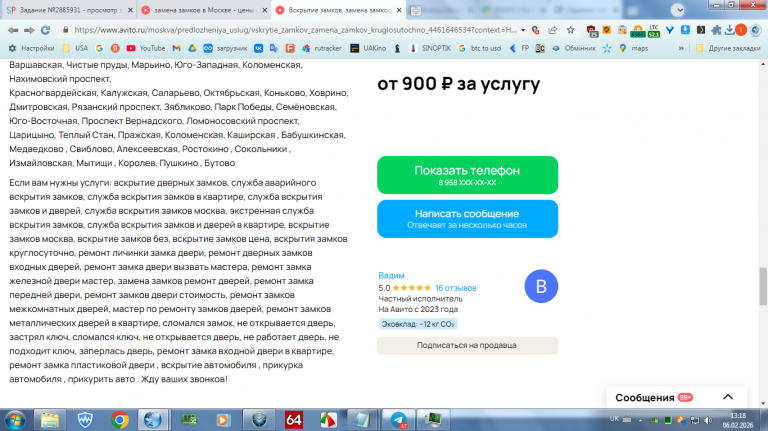Open Telegram from the taskbar
The height and width of the screenshot is (431, 768).
399,420
